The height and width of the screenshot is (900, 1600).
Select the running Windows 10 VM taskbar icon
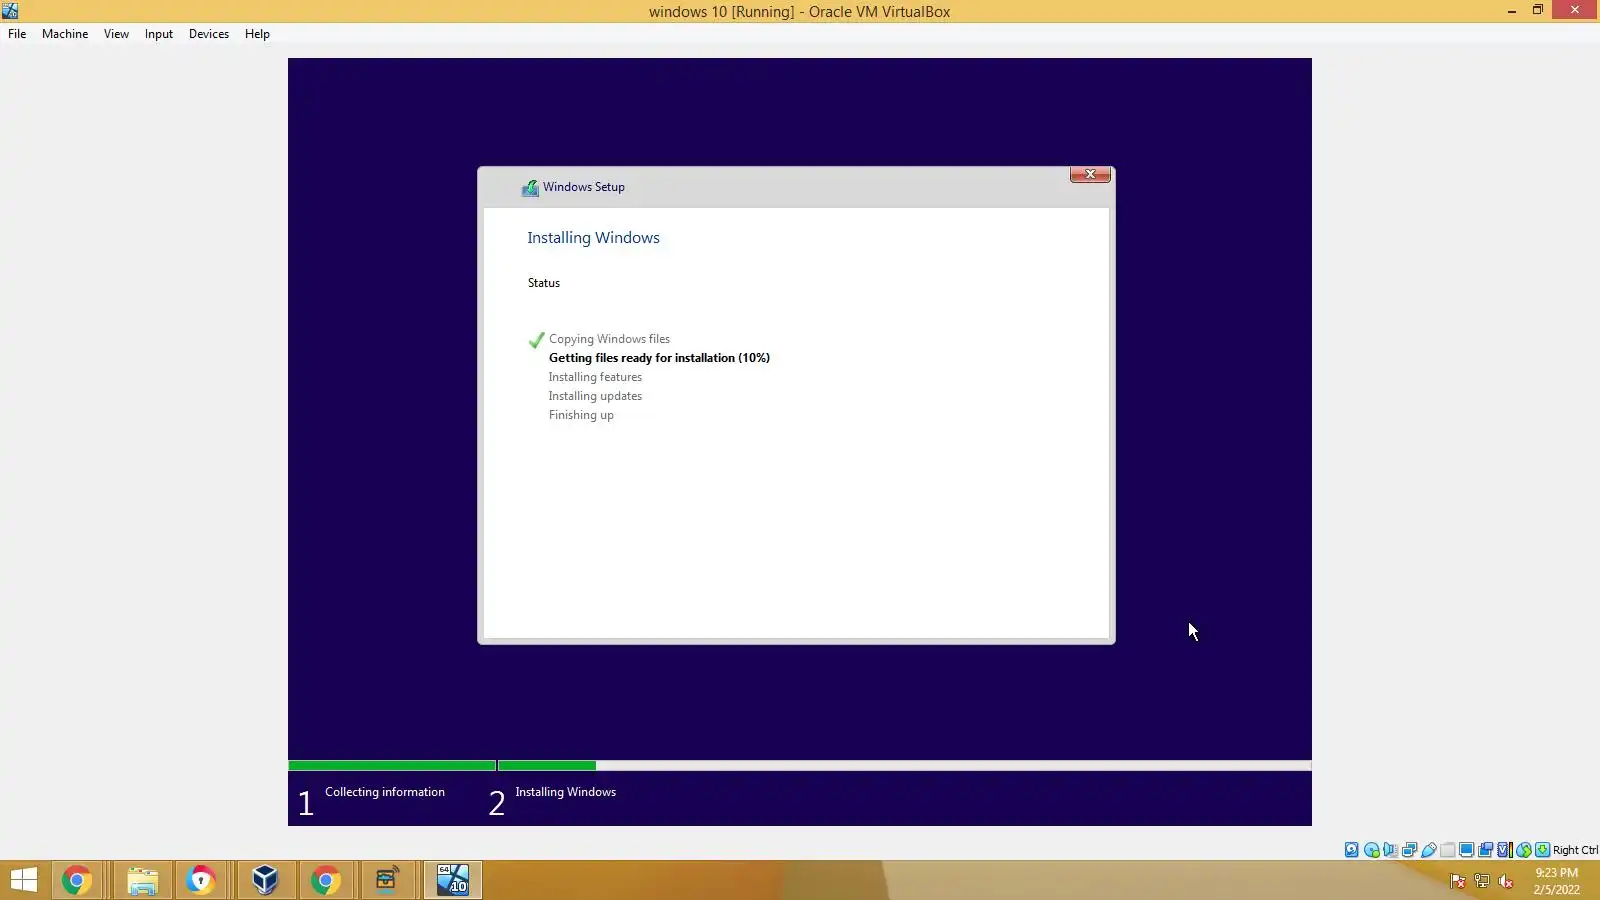coord(453,880)
